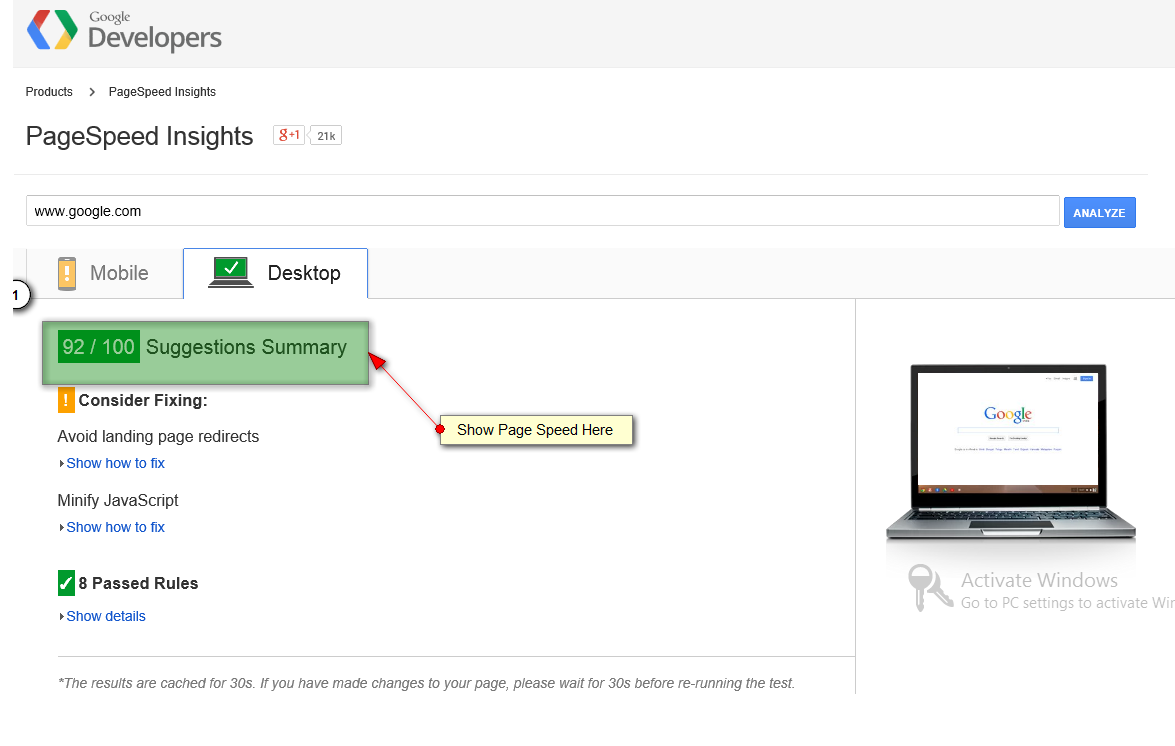Click the Google +1 button
This screenshot has height=746, width=1175.
point(289,135)
